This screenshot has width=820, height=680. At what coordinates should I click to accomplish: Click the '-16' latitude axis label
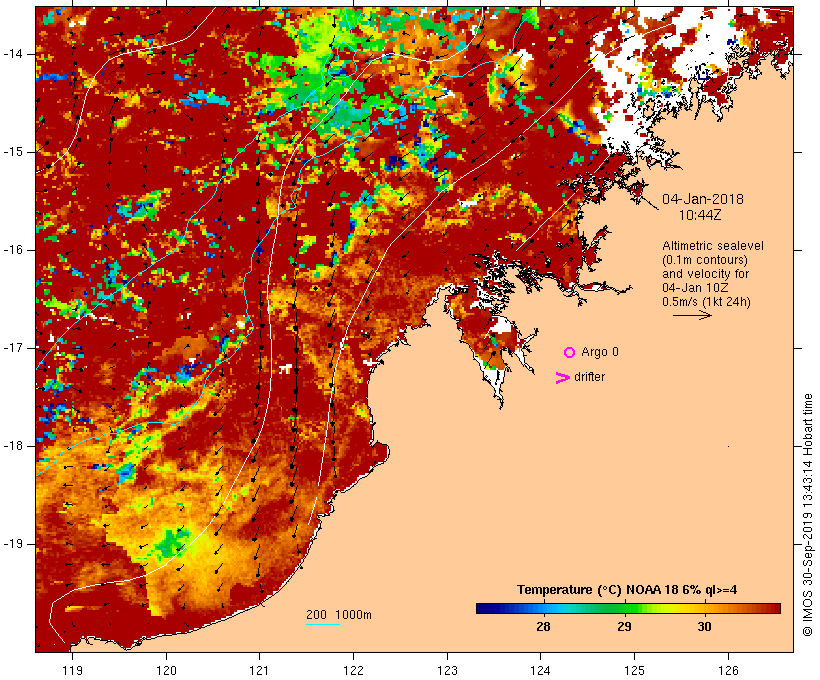click(x=13, y=250)
